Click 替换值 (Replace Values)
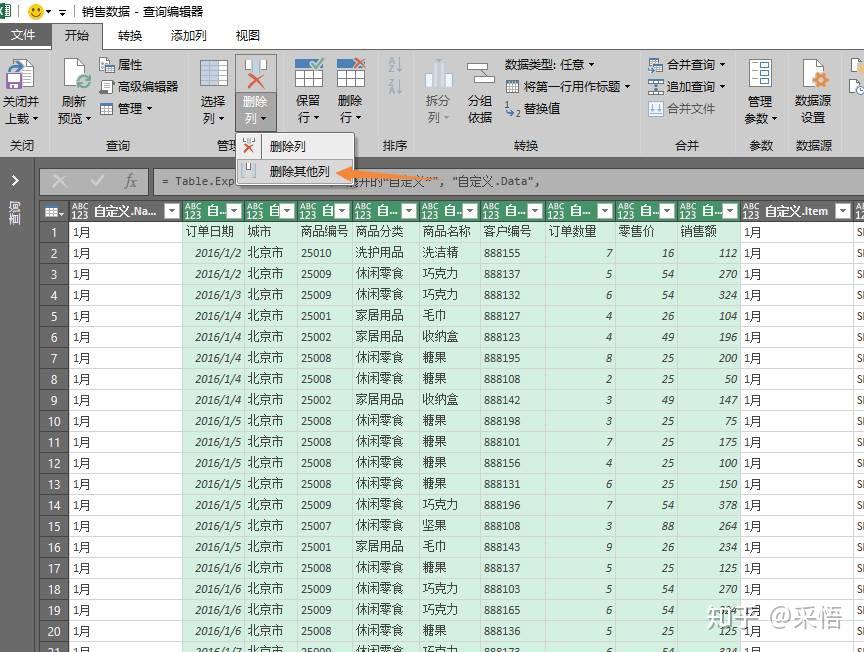 (532, 109)
